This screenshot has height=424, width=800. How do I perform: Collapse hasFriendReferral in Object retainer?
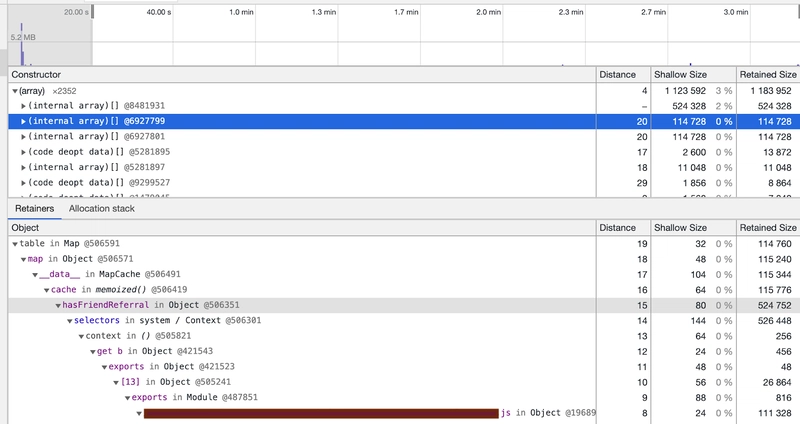click(x=57, y=305)
